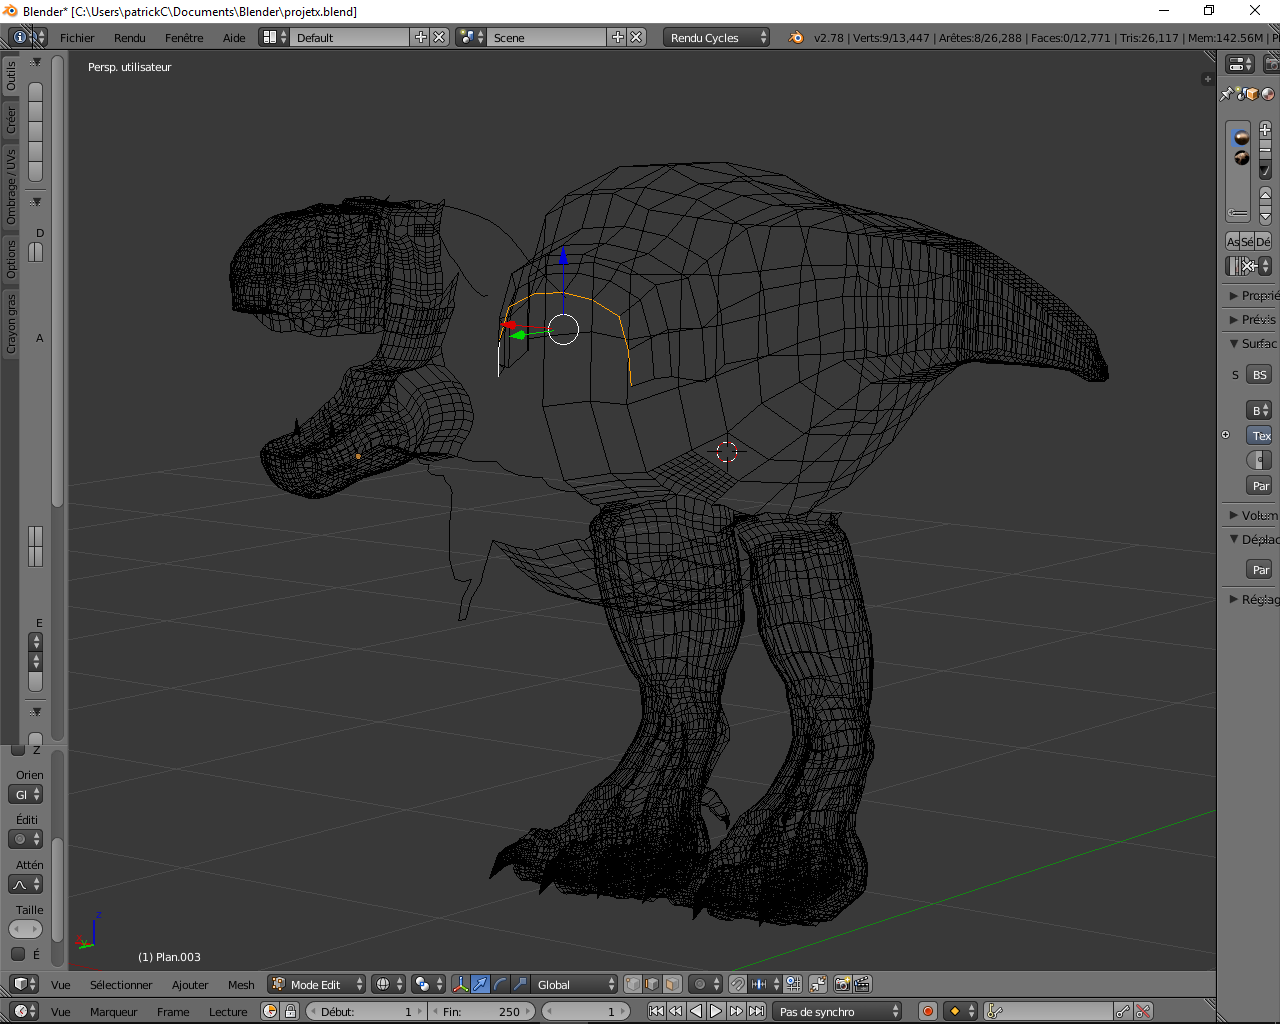Open the Pas de synchro dropdown
This screenshot has height=1024, width=1280.
(x=837, y=1011)
